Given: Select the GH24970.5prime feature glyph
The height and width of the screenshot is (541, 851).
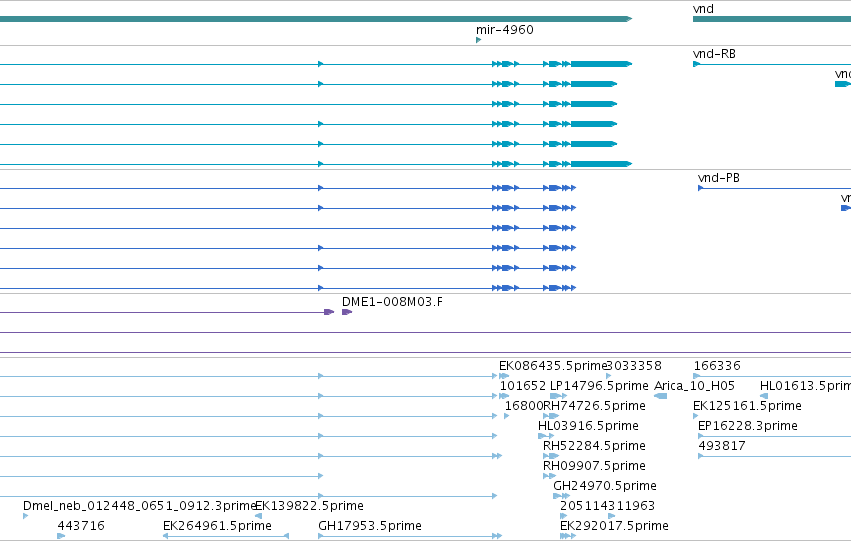Looking at the screenshot, I should 562,497.
